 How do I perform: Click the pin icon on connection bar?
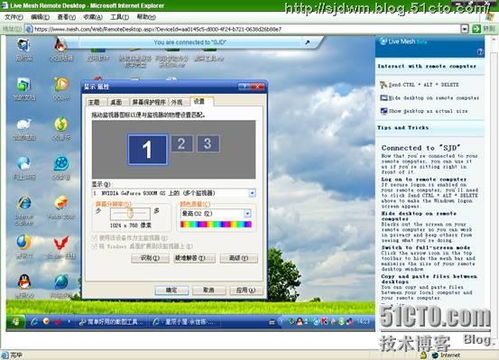point(307,42)
